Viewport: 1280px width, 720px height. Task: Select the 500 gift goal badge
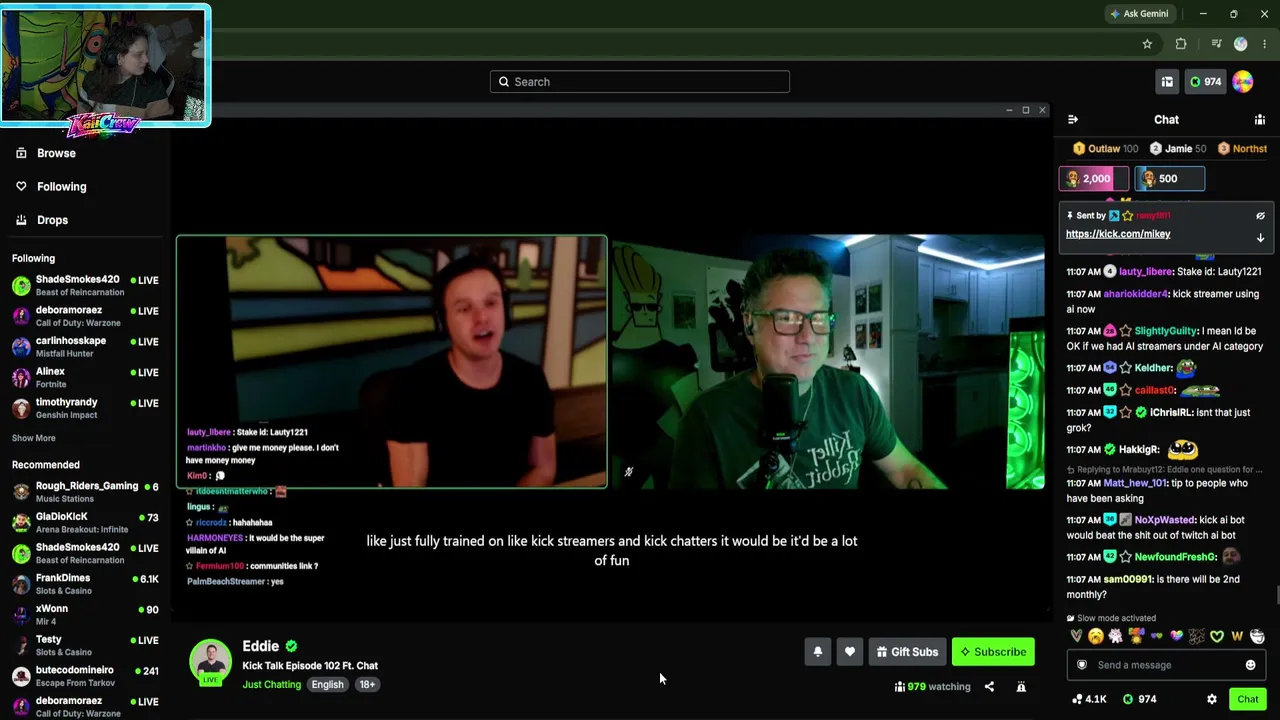(1169, 179)
